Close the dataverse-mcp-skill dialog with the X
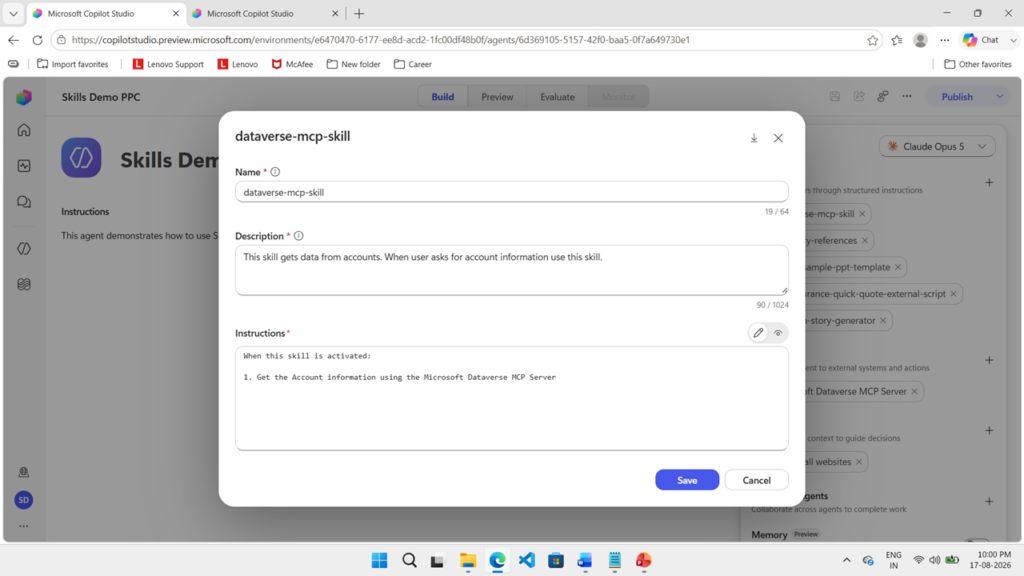1024x576 pixels. (778, 138)
